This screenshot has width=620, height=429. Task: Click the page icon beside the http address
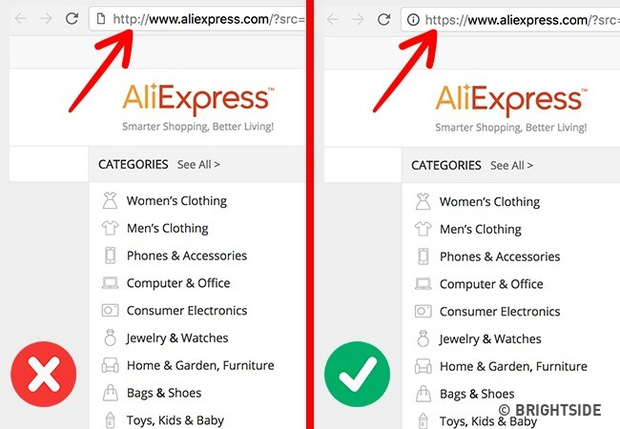tap(101, 19)
